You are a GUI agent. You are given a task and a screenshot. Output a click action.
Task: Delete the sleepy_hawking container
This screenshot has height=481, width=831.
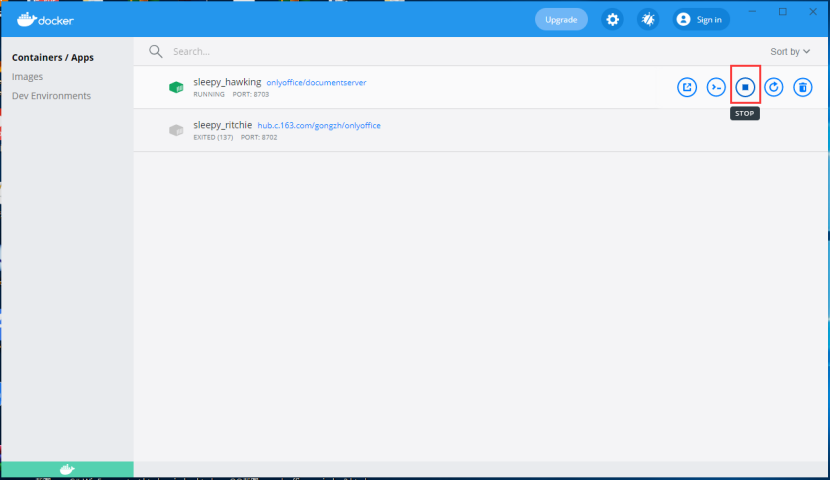coord(803,87)
